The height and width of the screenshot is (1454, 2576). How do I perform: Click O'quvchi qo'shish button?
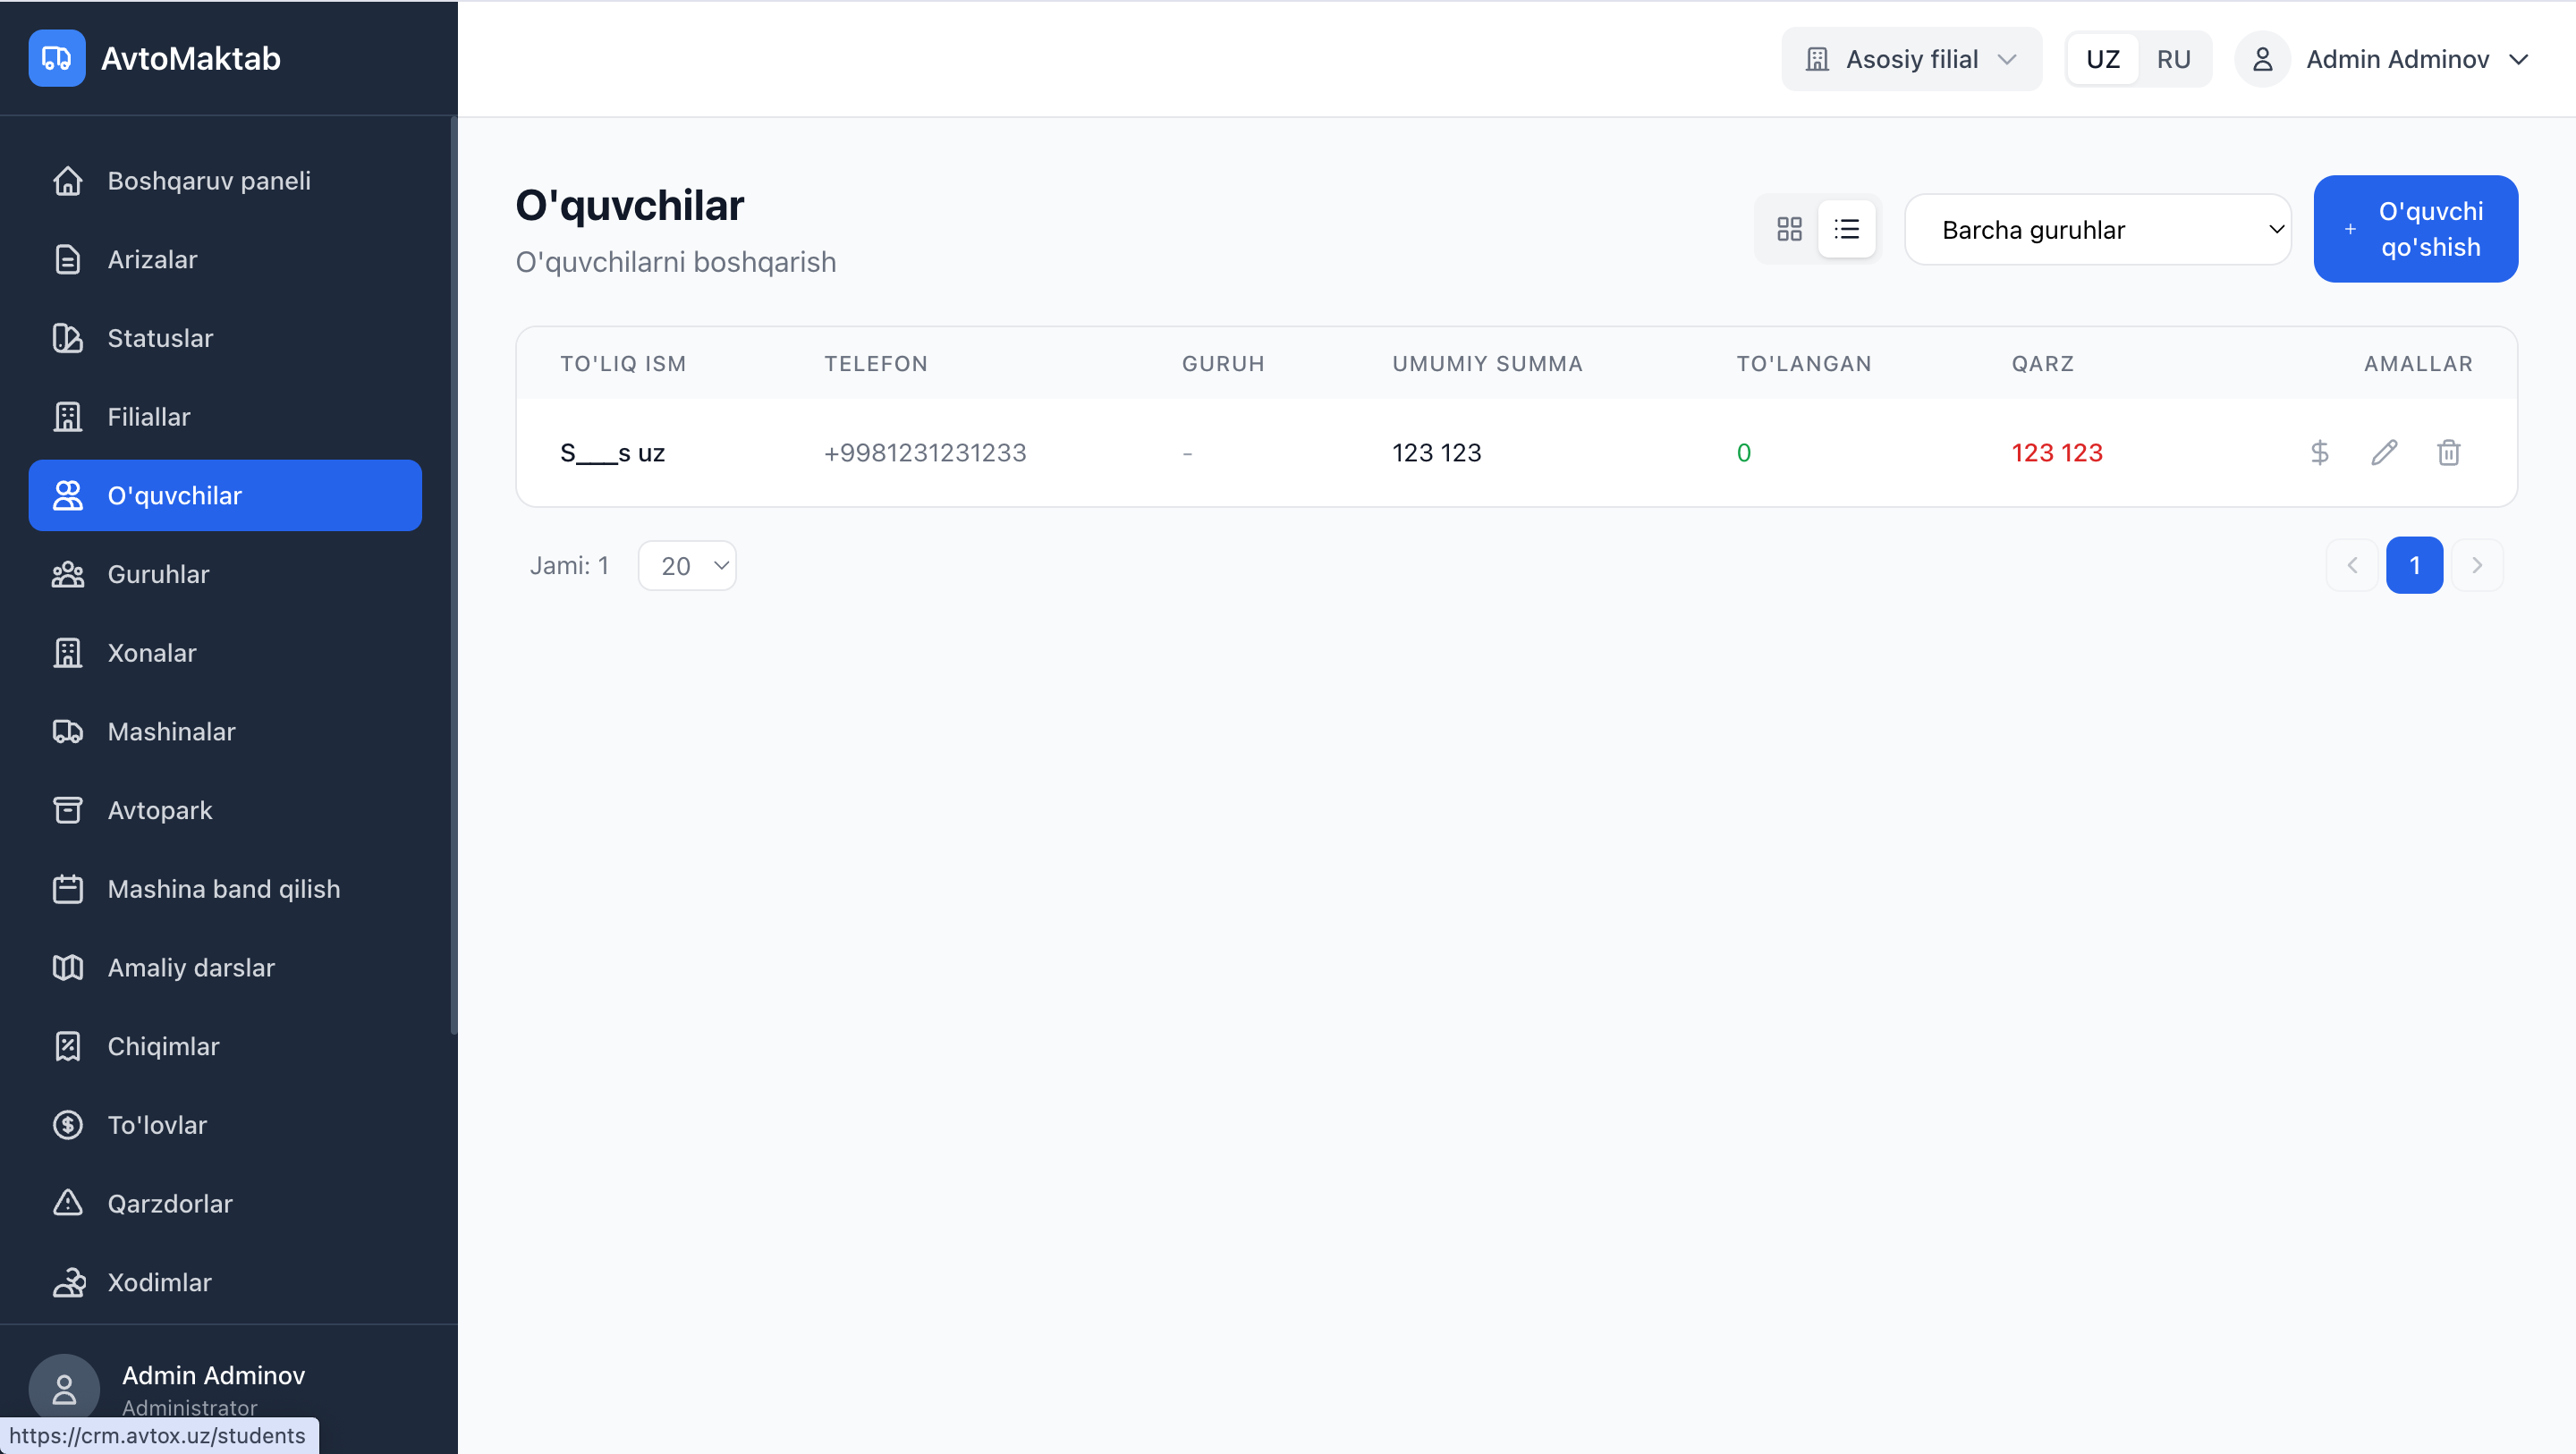point(2415,229)
